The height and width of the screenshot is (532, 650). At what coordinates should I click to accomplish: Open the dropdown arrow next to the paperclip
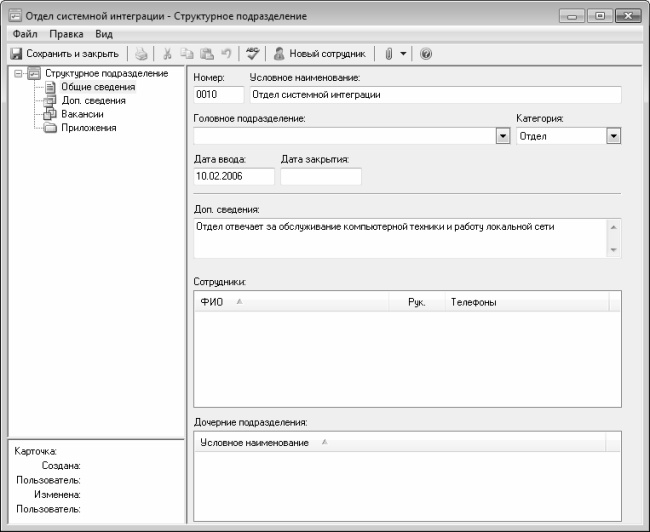pos(403,54)
